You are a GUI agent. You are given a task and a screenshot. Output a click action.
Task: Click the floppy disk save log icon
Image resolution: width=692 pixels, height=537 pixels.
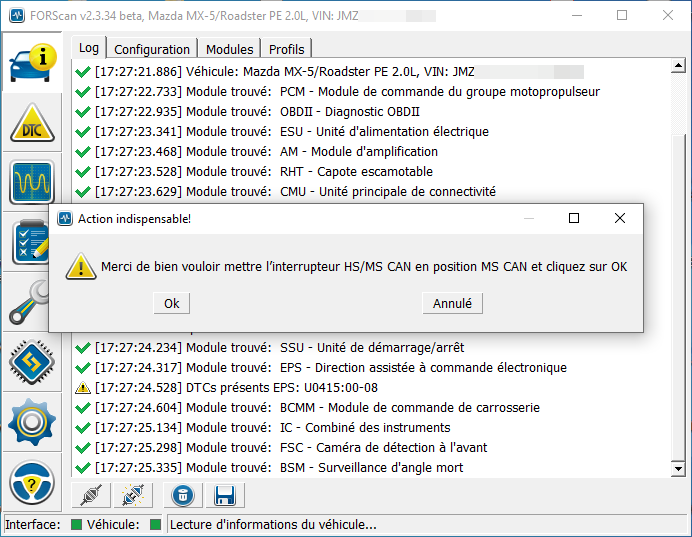click(225, 495)
